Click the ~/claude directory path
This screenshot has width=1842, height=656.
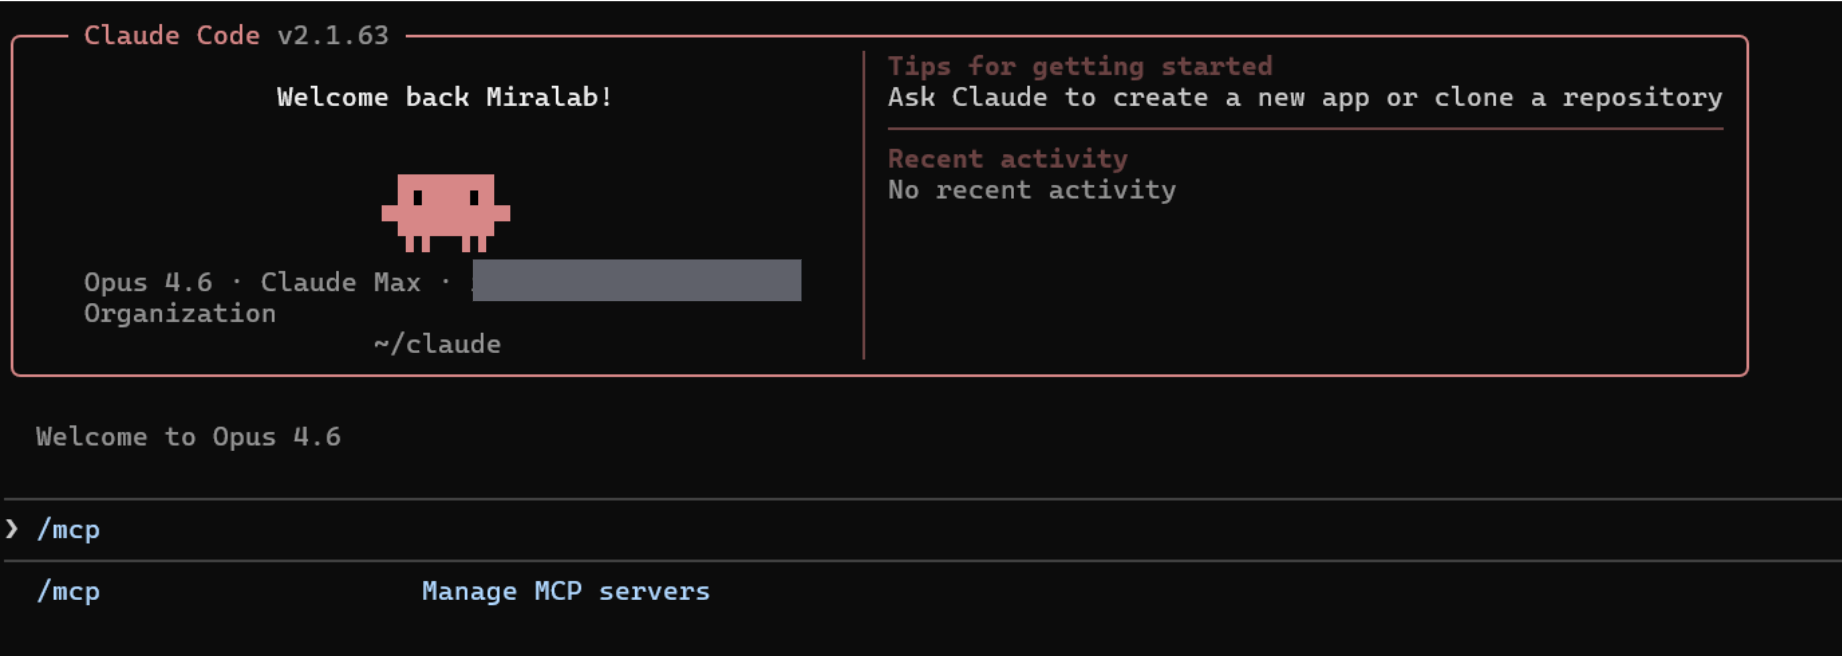pyautogui.click(x=437, y=344)
